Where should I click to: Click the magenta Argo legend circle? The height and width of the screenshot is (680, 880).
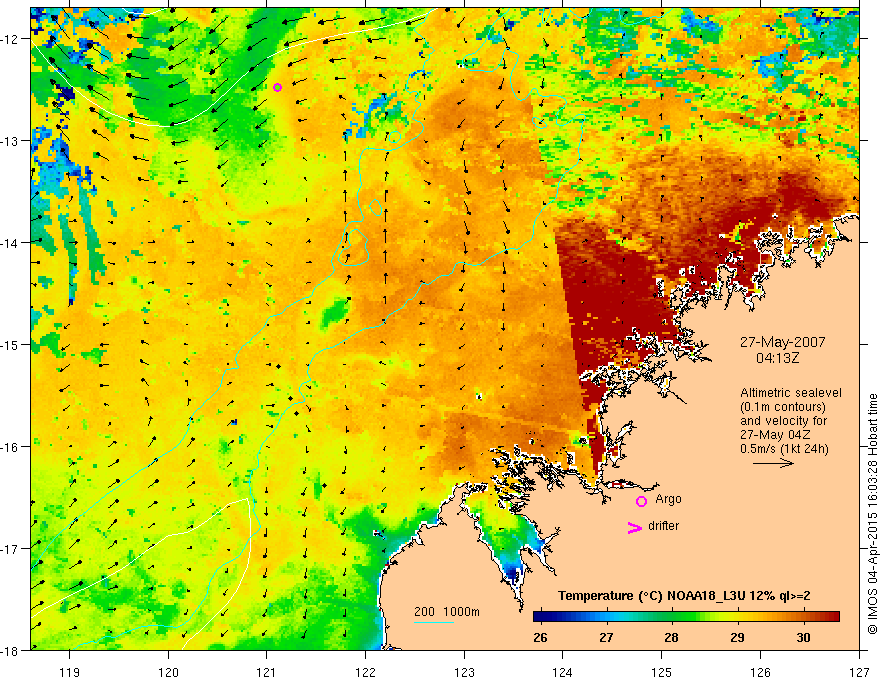641,501
